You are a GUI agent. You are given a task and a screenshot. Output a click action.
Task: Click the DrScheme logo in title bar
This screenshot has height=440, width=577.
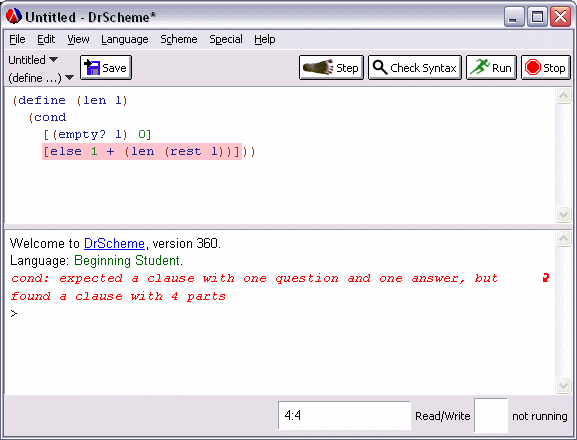14,17
